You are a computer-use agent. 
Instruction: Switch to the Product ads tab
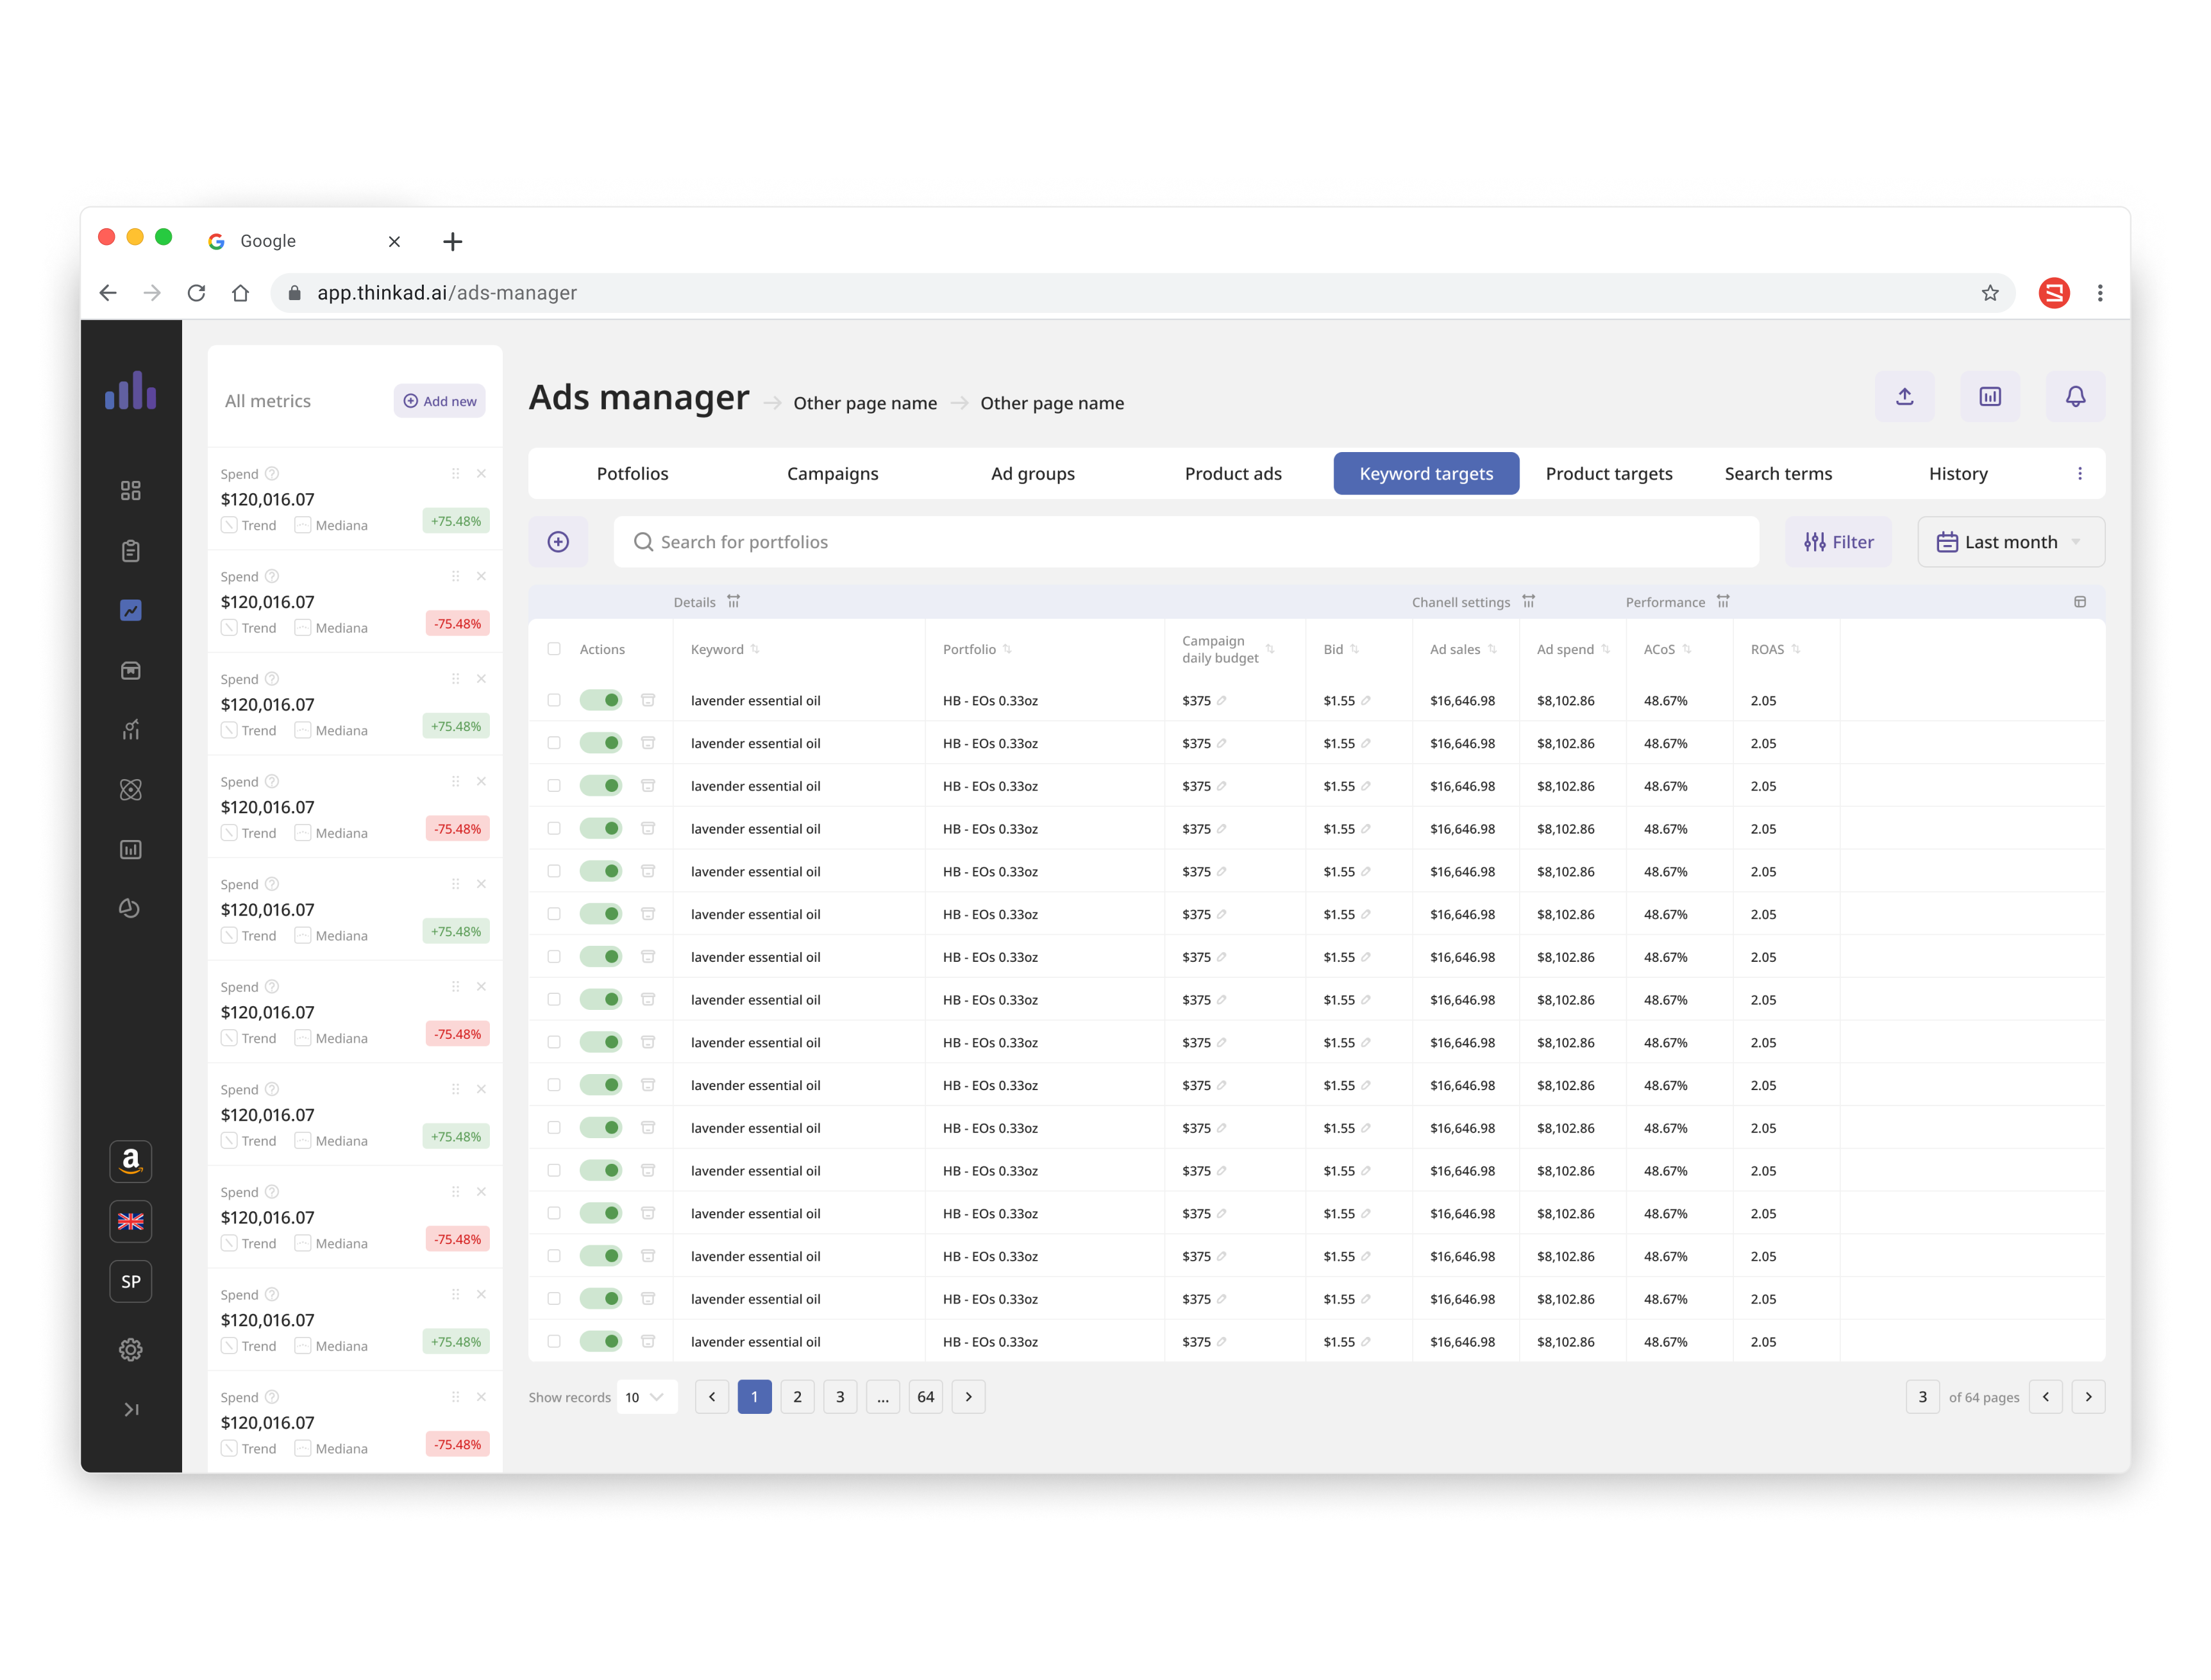[1233, 474]
